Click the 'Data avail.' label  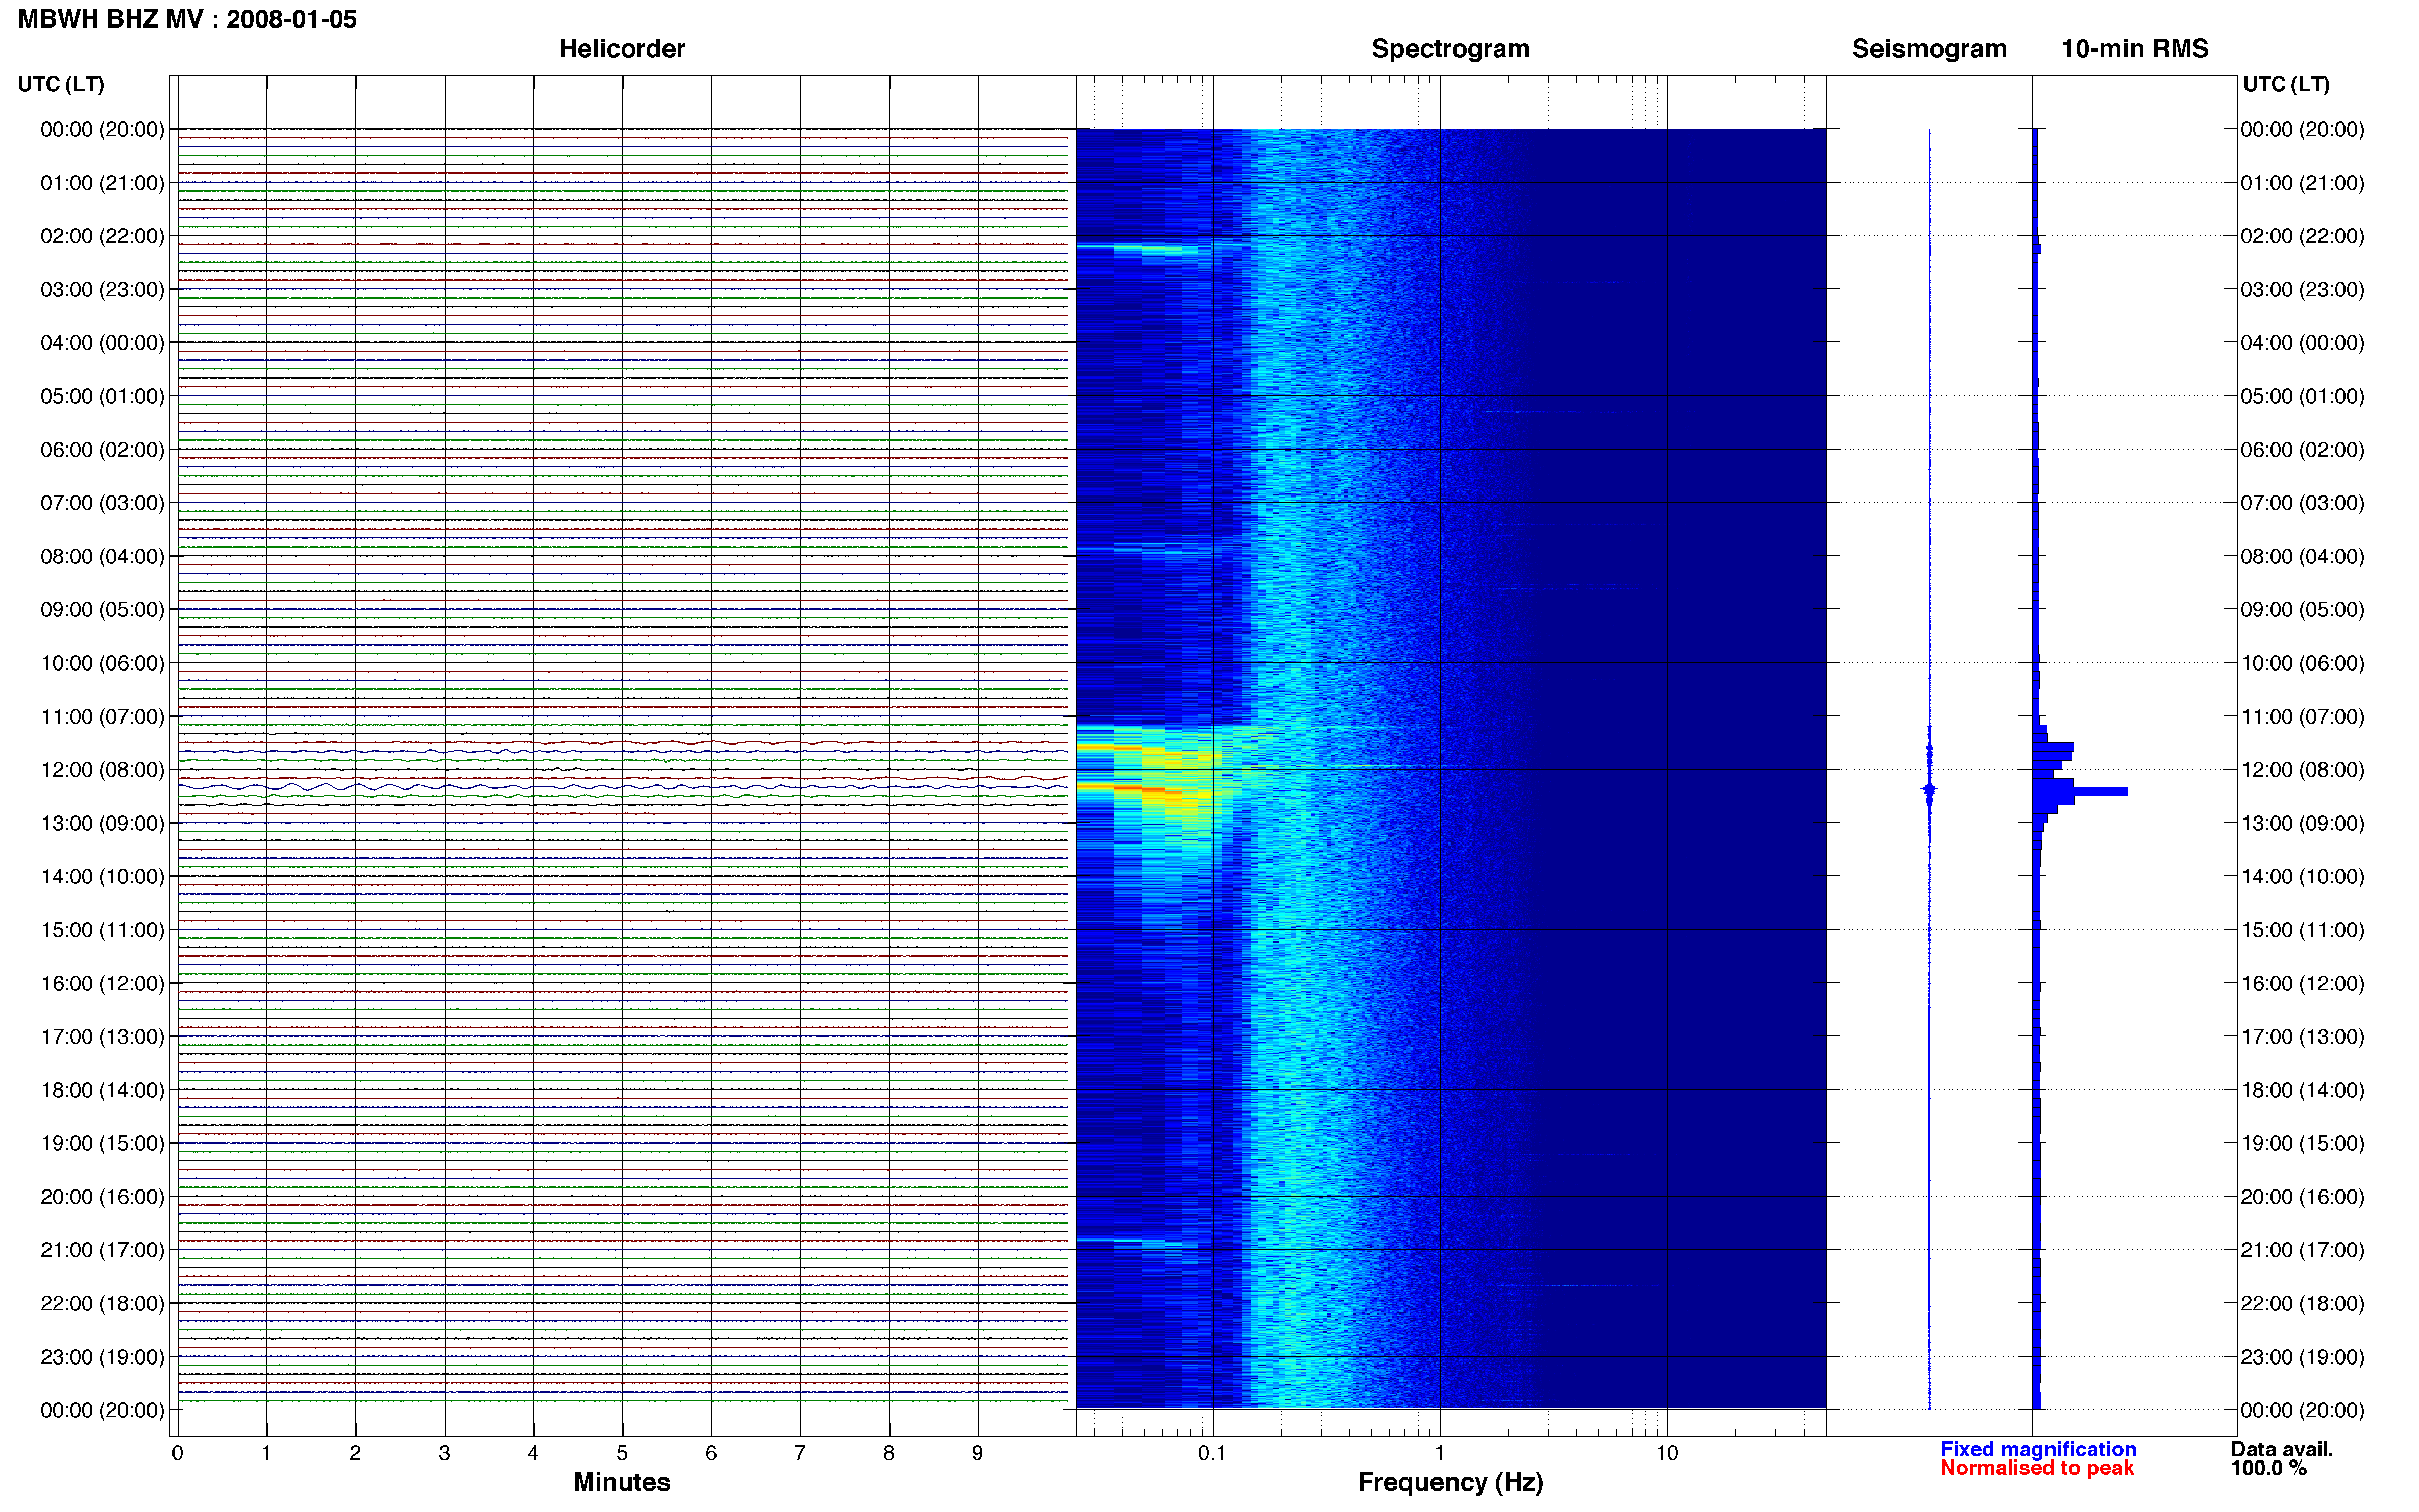[x=2282, y=1449]
